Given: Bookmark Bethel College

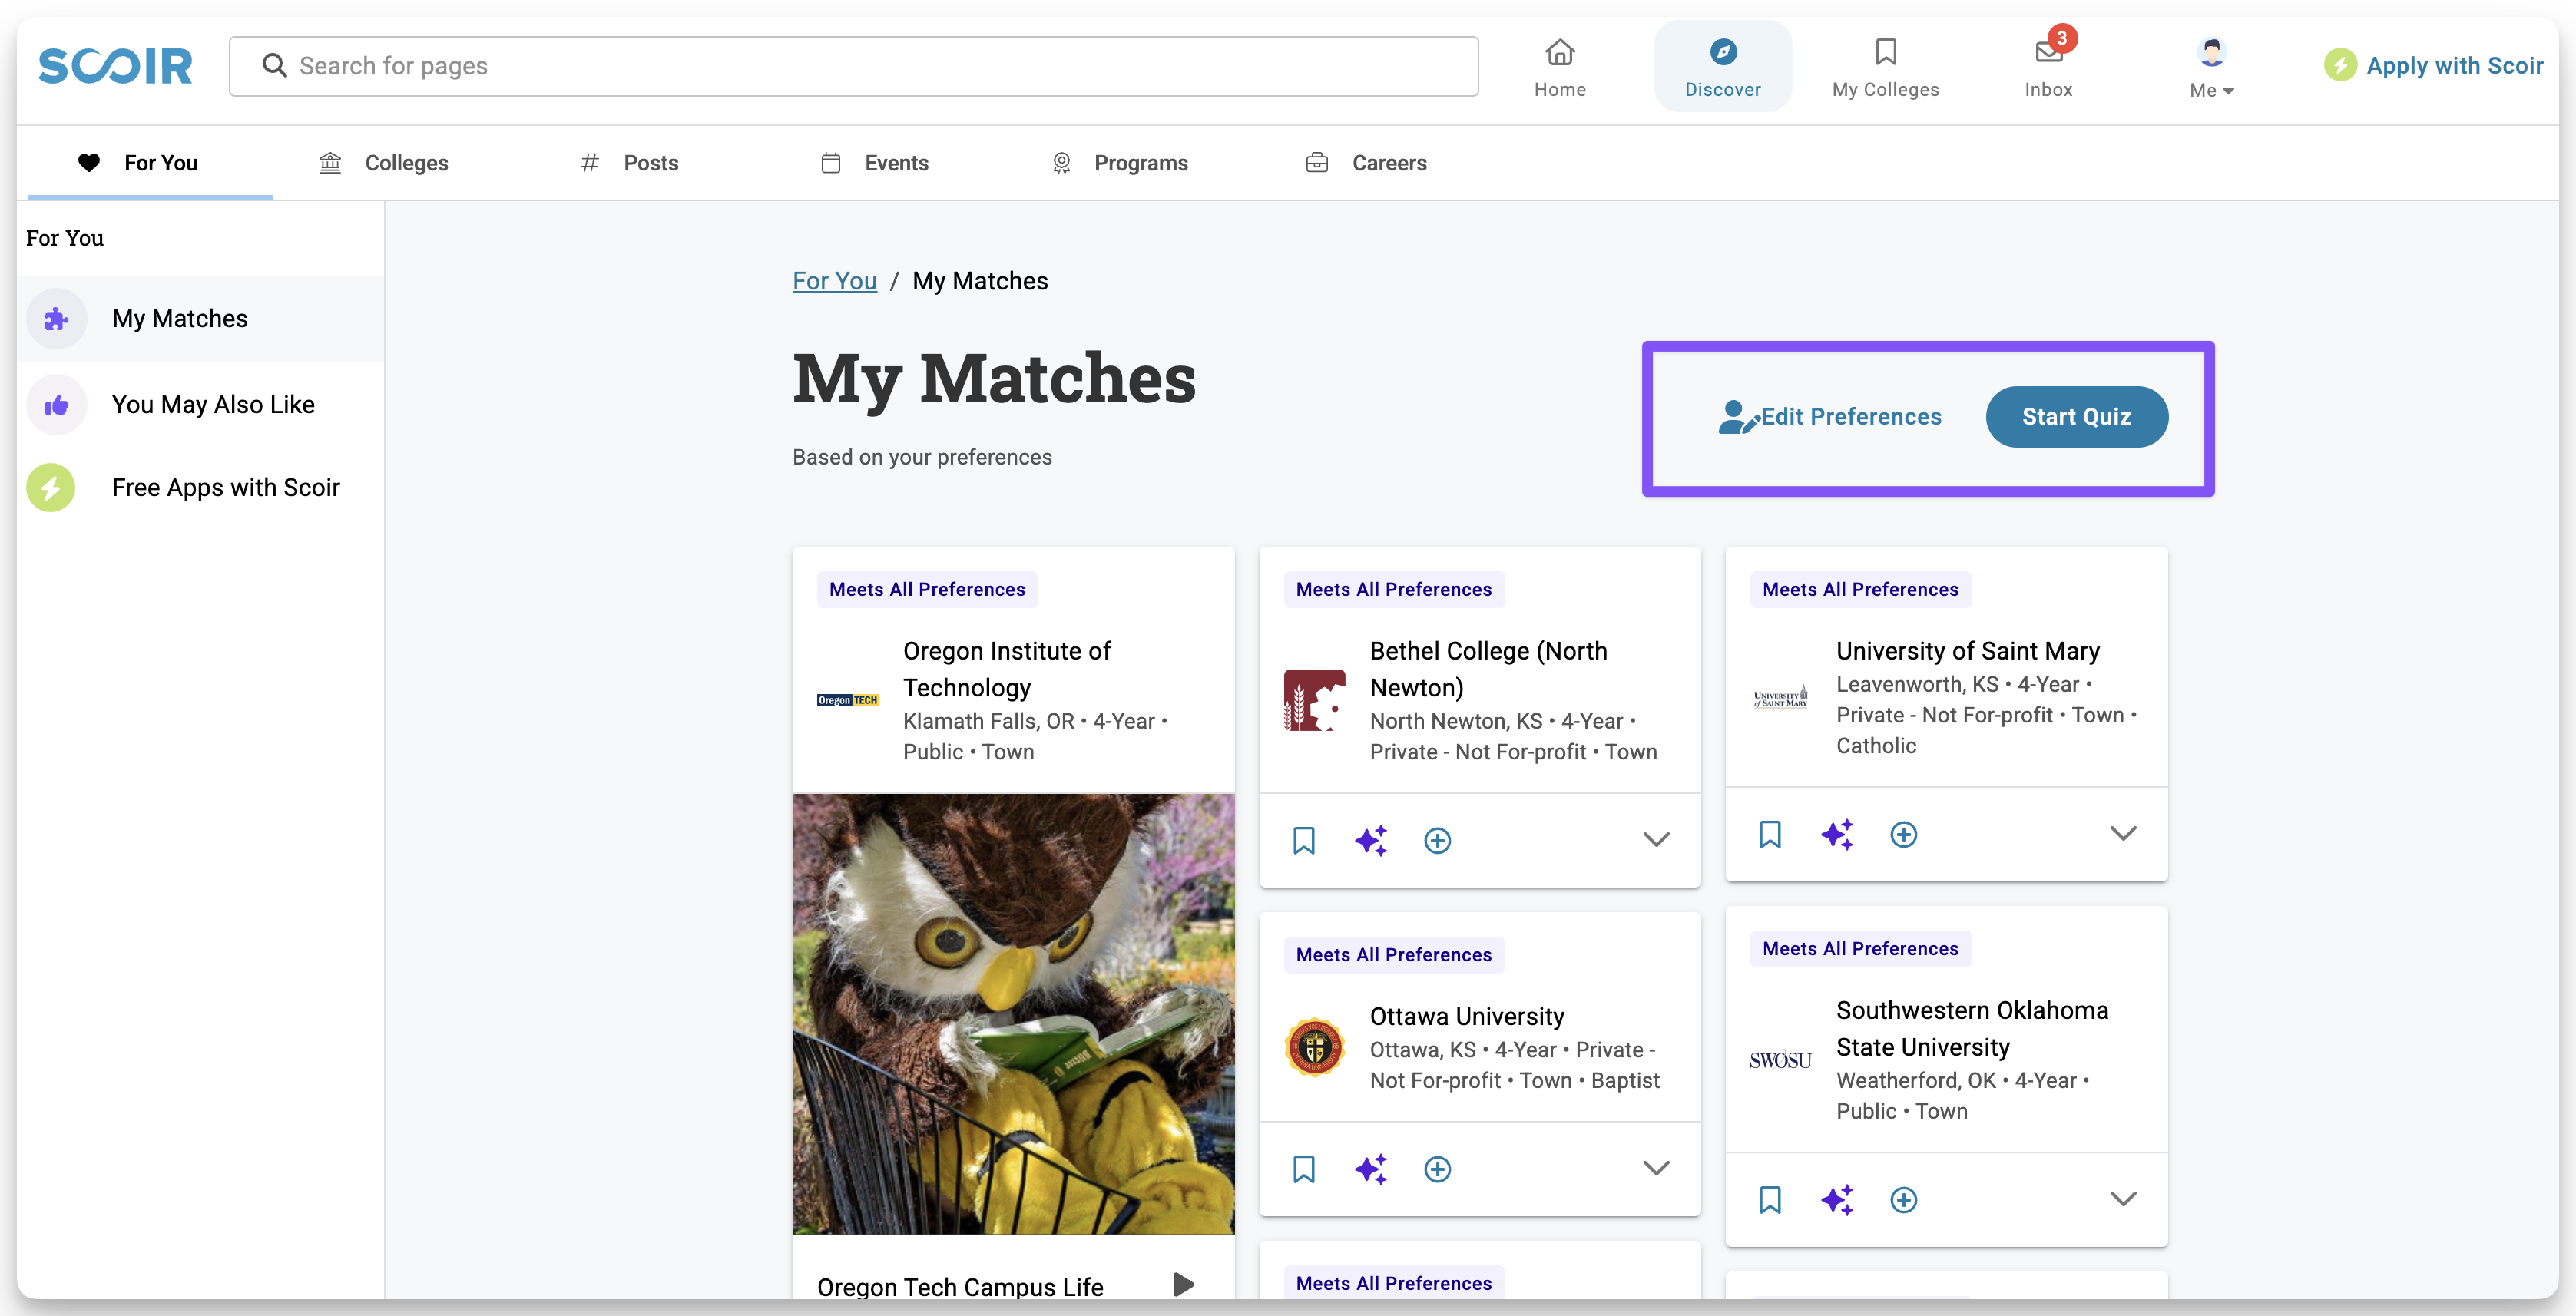Looking at the screenshot, I should coord(1303,840).
